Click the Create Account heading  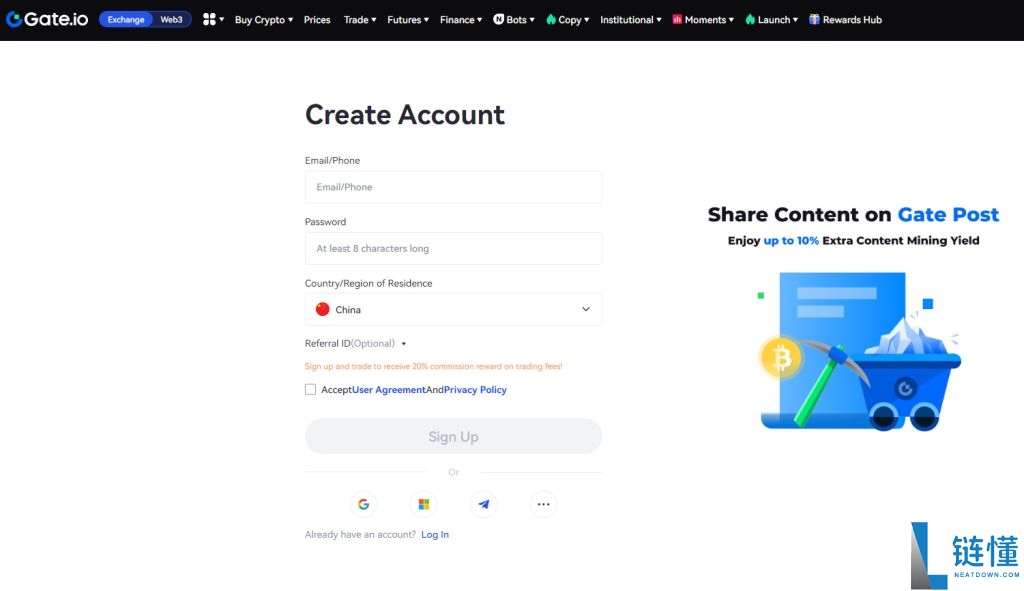point(405,115)
